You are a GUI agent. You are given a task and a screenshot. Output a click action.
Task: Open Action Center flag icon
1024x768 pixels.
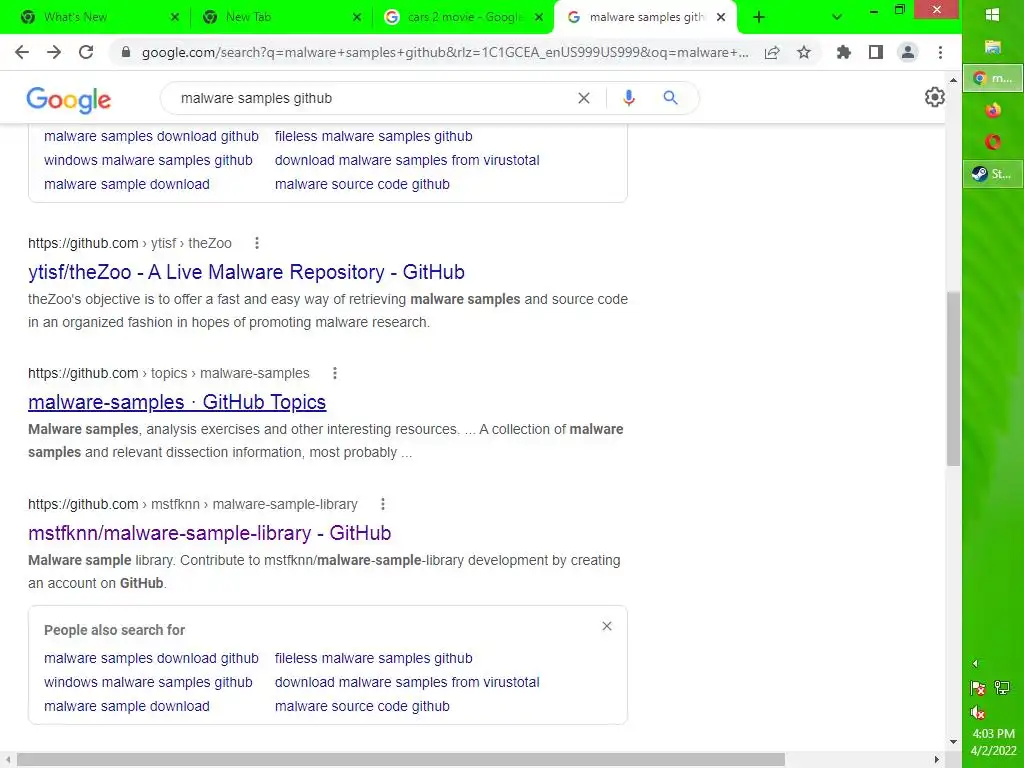coord(978,688)
